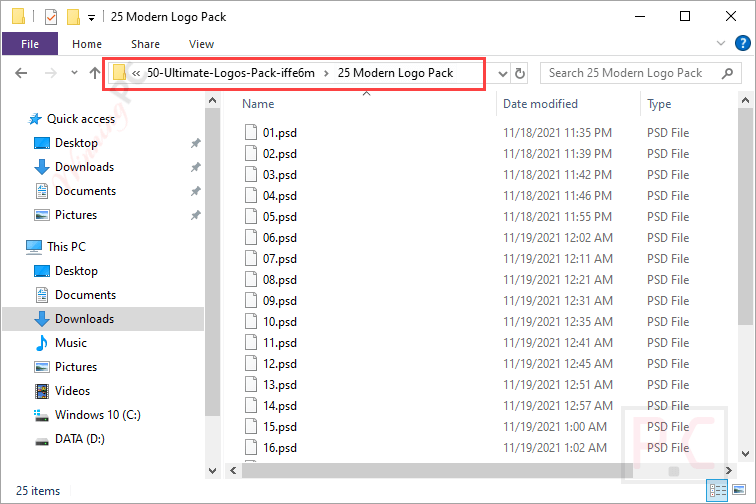Image resolution: width=756 pixels, height=504 pixels.
Task: Select file icon of 06.psd
Action: click(x=251, y=237)
